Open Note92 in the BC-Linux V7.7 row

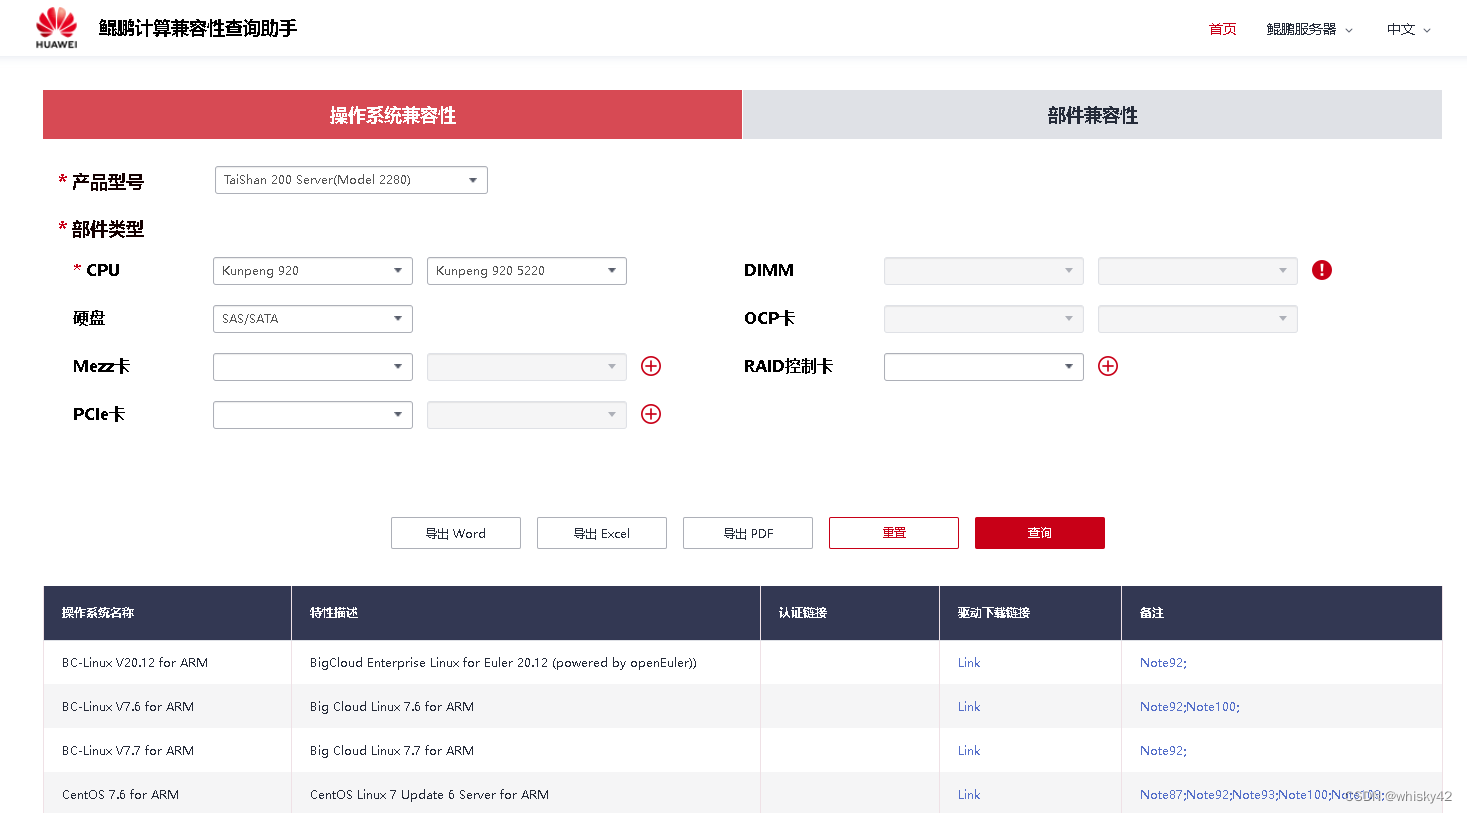click(1161, 751)
